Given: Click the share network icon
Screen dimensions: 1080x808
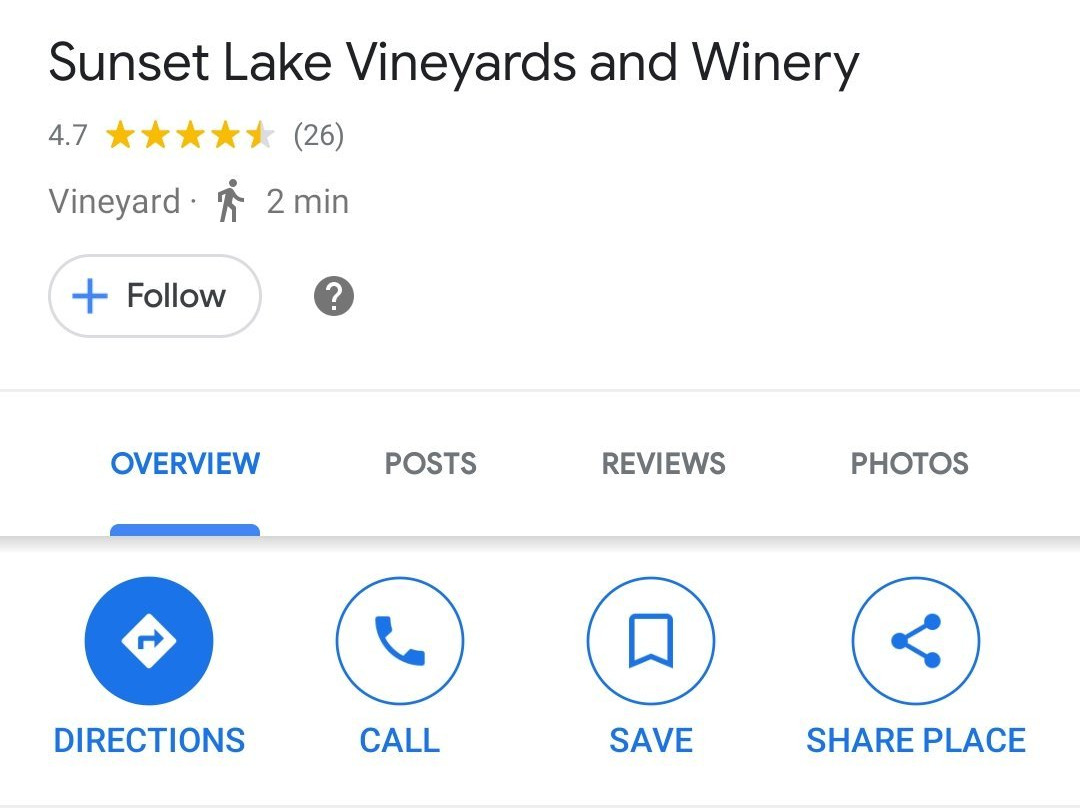Looking at the screenshot, I should [915, 641].
